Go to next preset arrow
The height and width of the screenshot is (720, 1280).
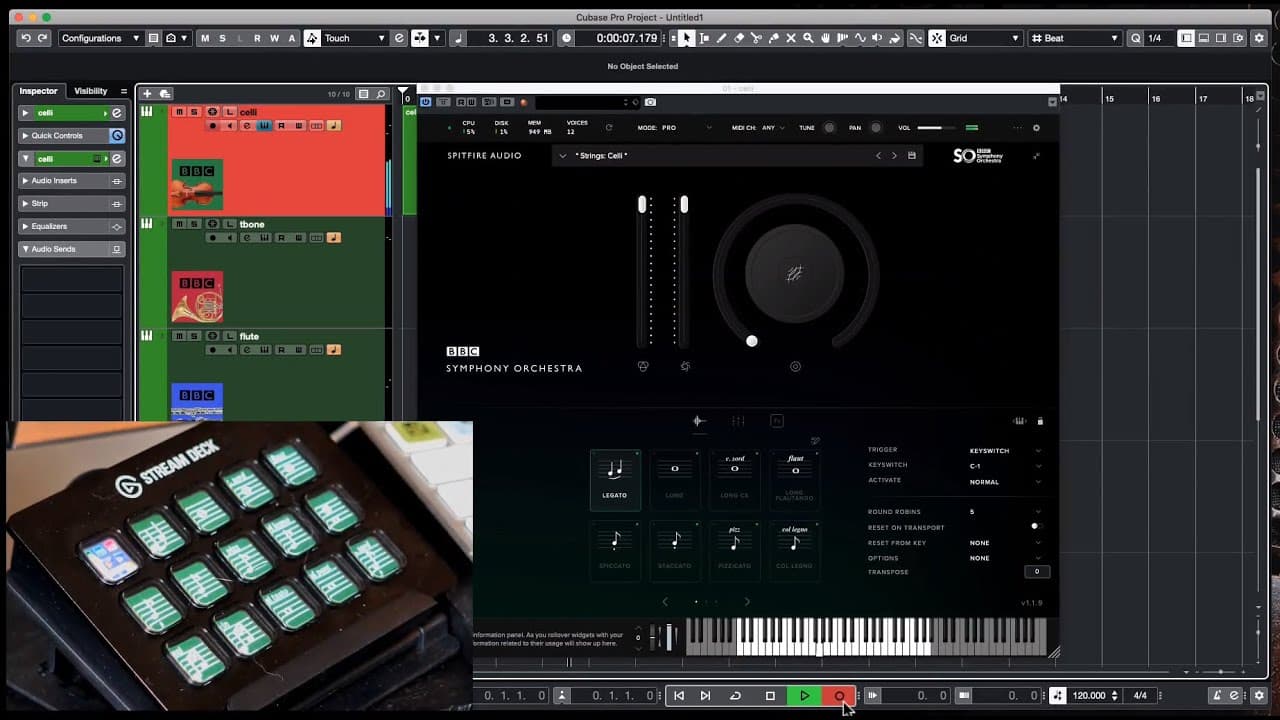[x=894, y=156]
